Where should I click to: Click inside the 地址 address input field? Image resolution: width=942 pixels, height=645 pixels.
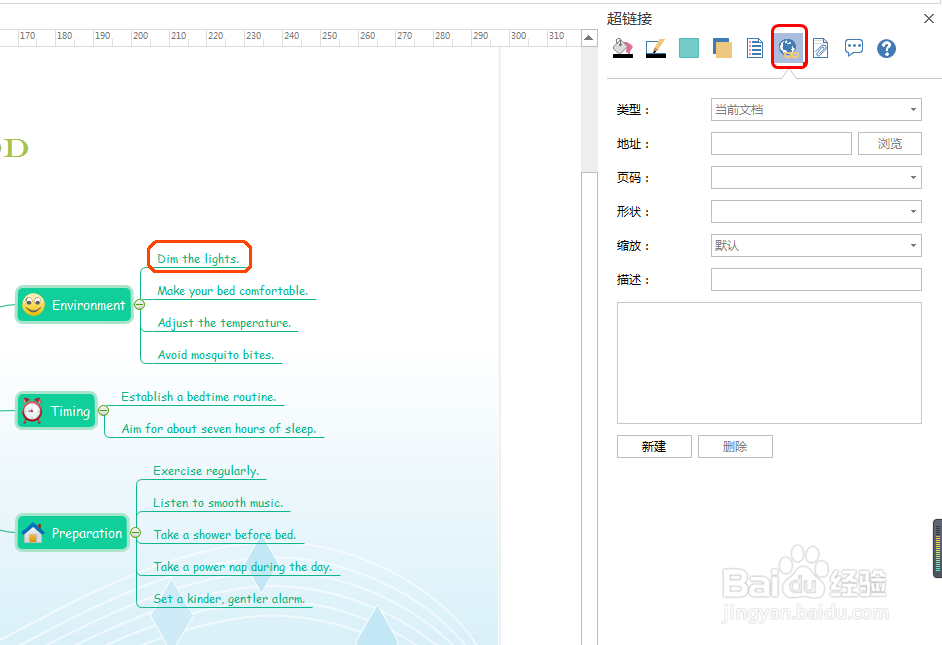780,143
